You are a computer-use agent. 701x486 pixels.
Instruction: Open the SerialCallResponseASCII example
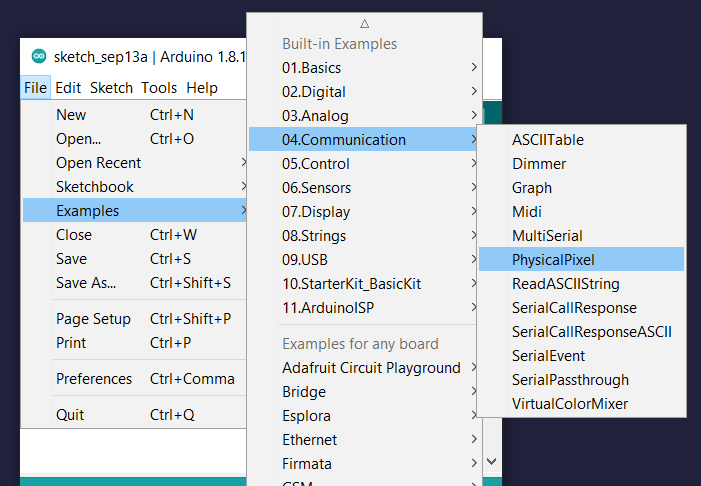click(x=581, y=332)
